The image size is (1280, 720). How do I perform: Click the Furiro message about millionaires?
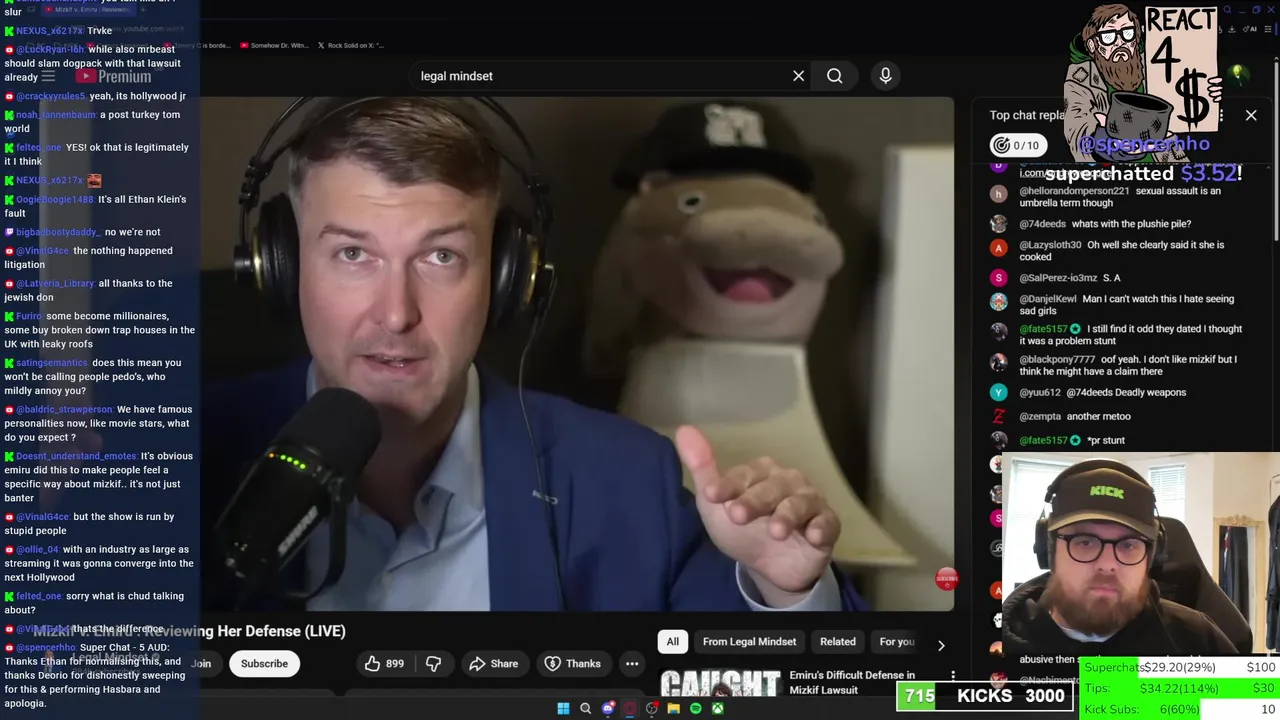(x=99, y=330)
